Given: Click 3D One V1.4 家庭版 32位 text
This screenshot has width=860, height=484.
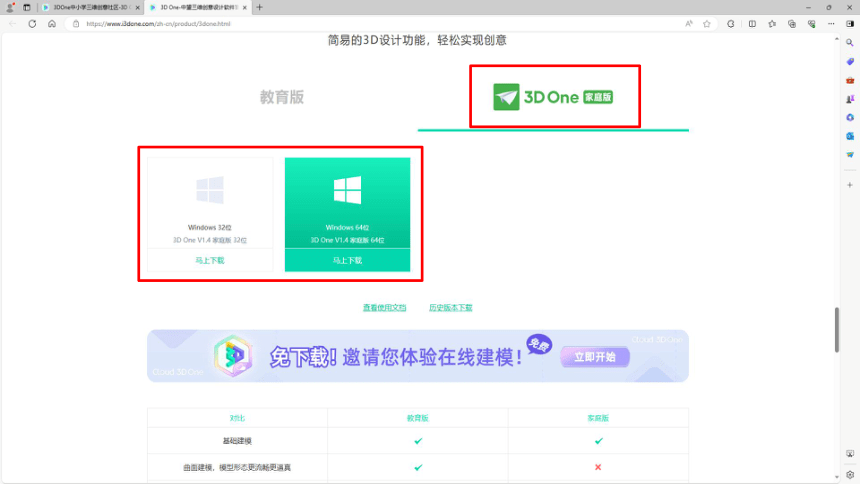Looking at the screenshot, I should click(x=210, y=240).
